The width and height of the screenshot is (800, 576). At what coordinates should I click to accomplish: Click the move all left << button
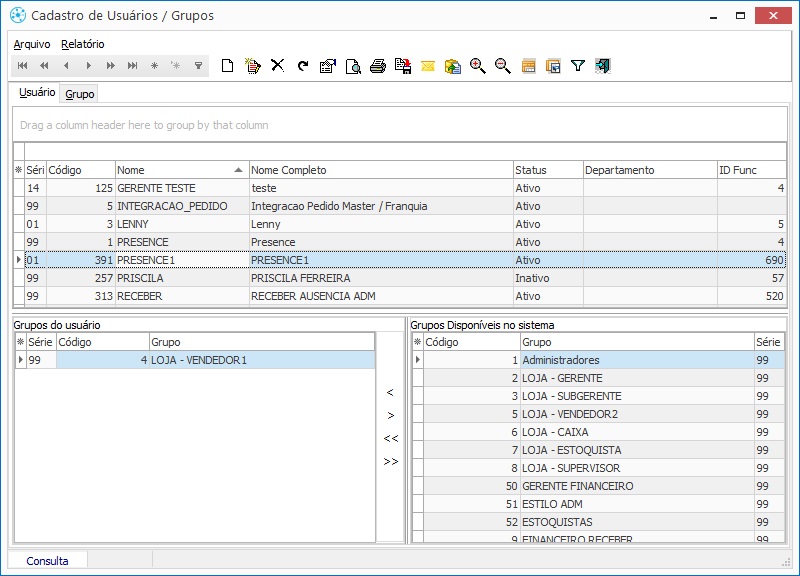390,439
